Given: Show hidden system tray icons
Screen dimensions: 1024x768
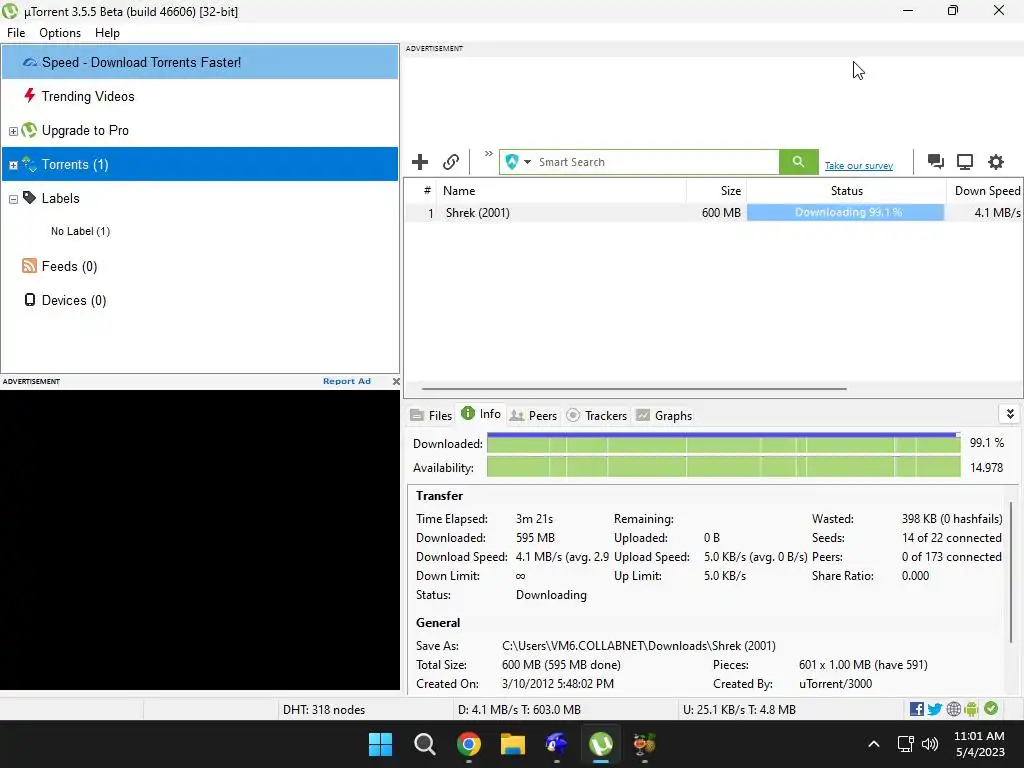Looking at the screenshot, I should (874, 744).
